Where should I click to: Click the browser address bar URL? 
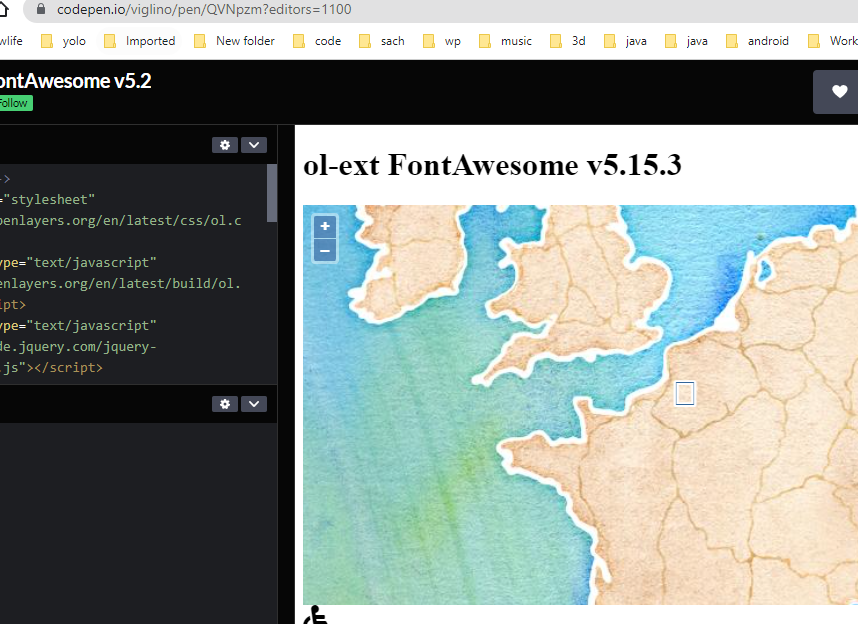point(200,10)
